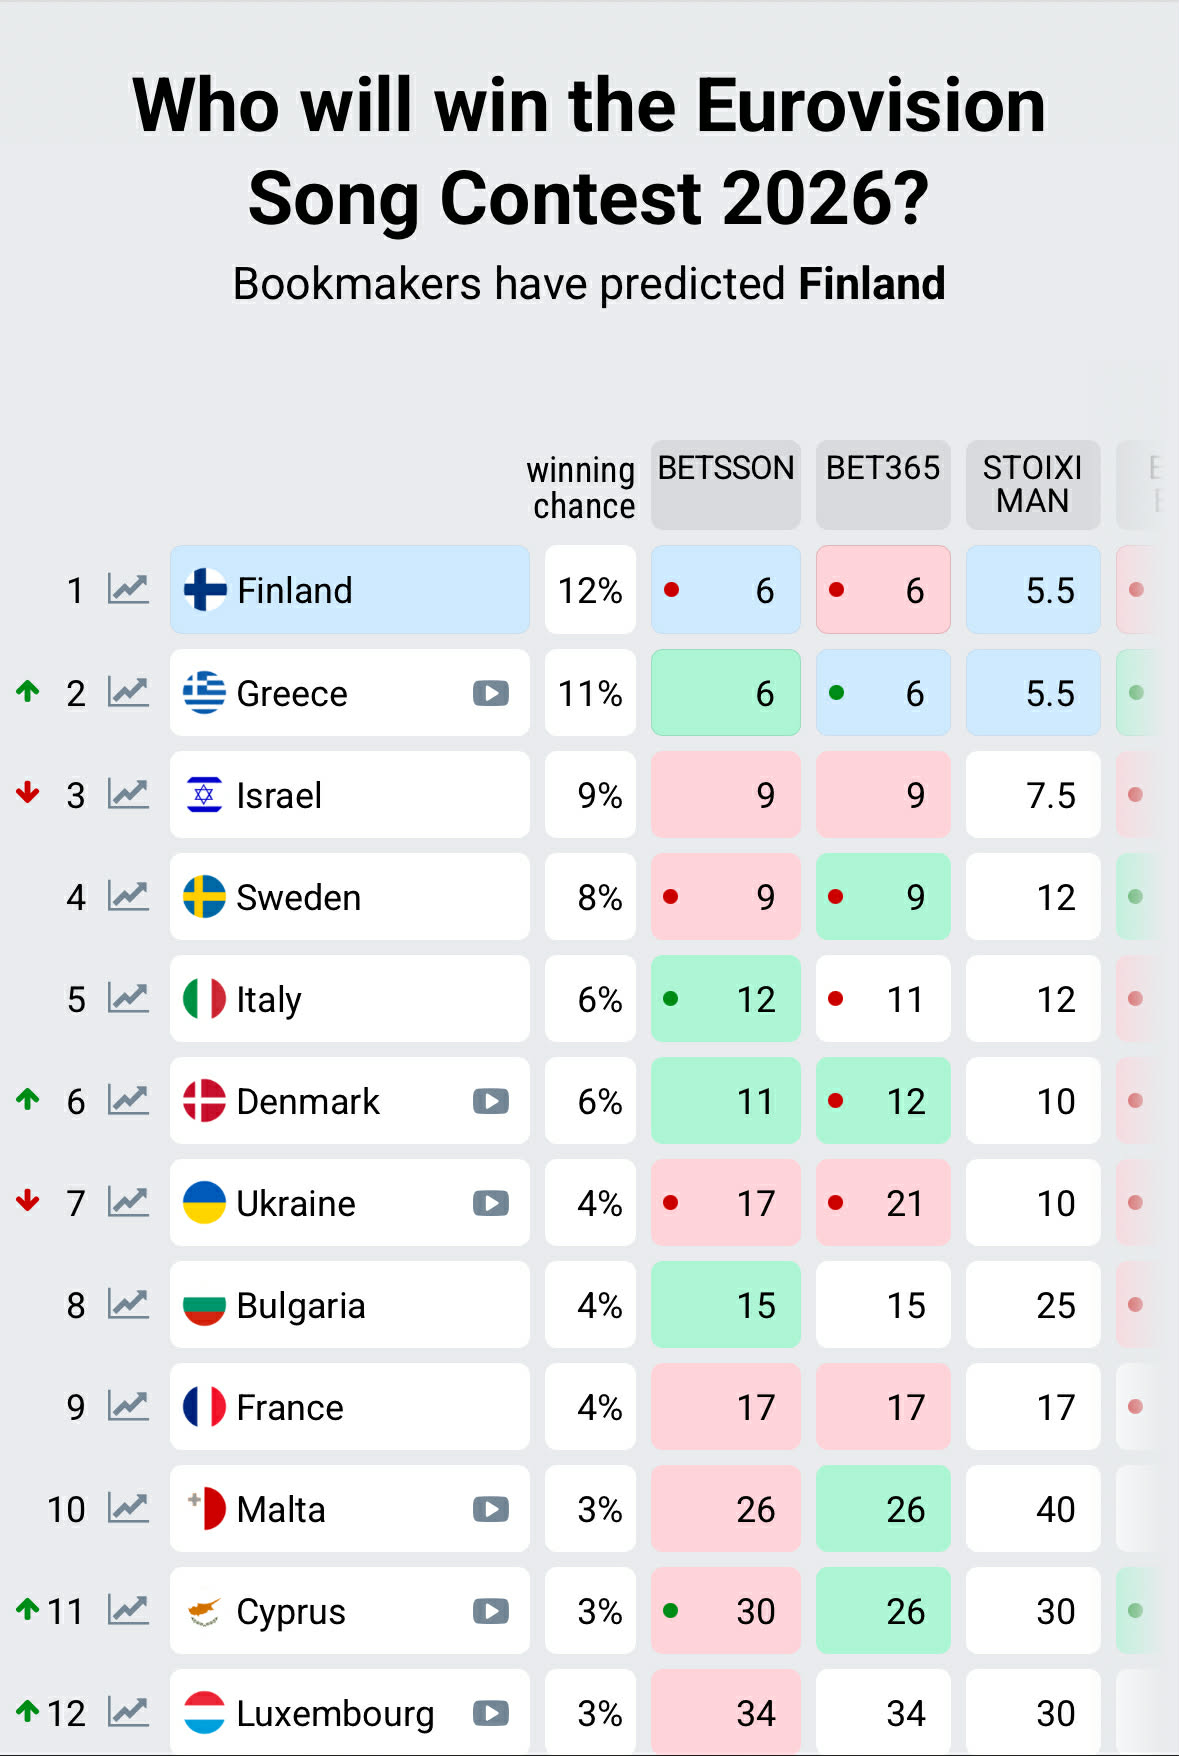Play the Ukraine song video

[490, 1203]
